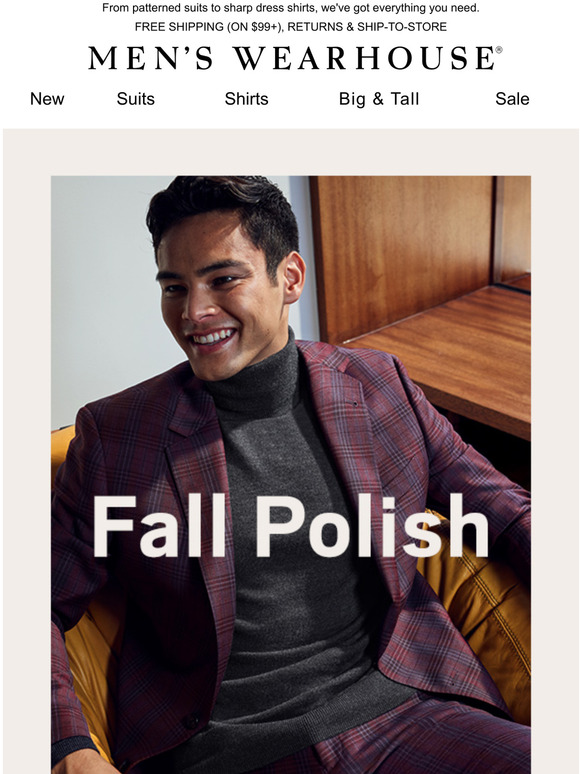Select the Shirts navigation item
Image resolution: width=580 pixels, height=774 pixels.
coord(246,99)
